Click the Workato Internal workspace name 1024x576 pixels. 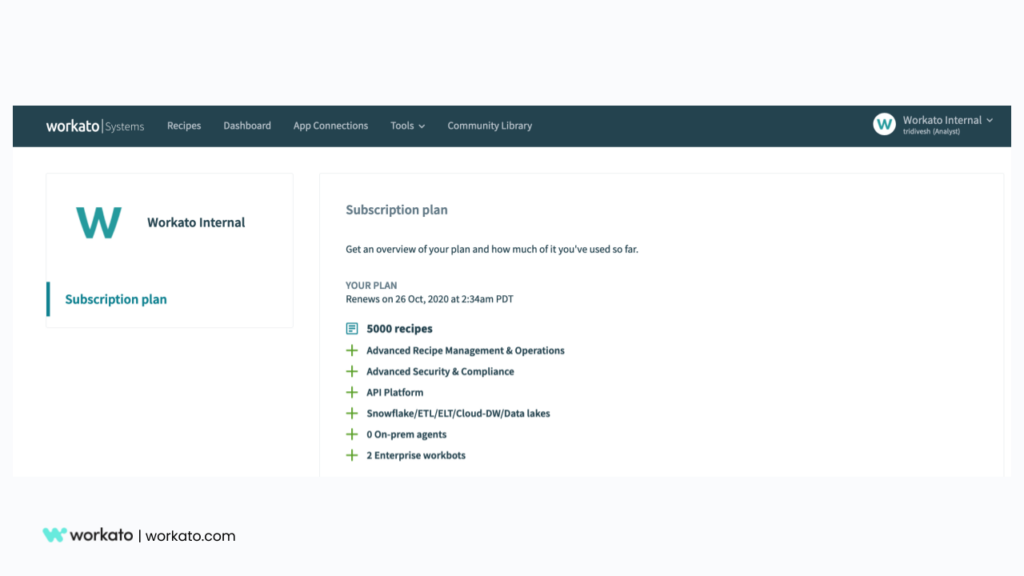[196, 223]
